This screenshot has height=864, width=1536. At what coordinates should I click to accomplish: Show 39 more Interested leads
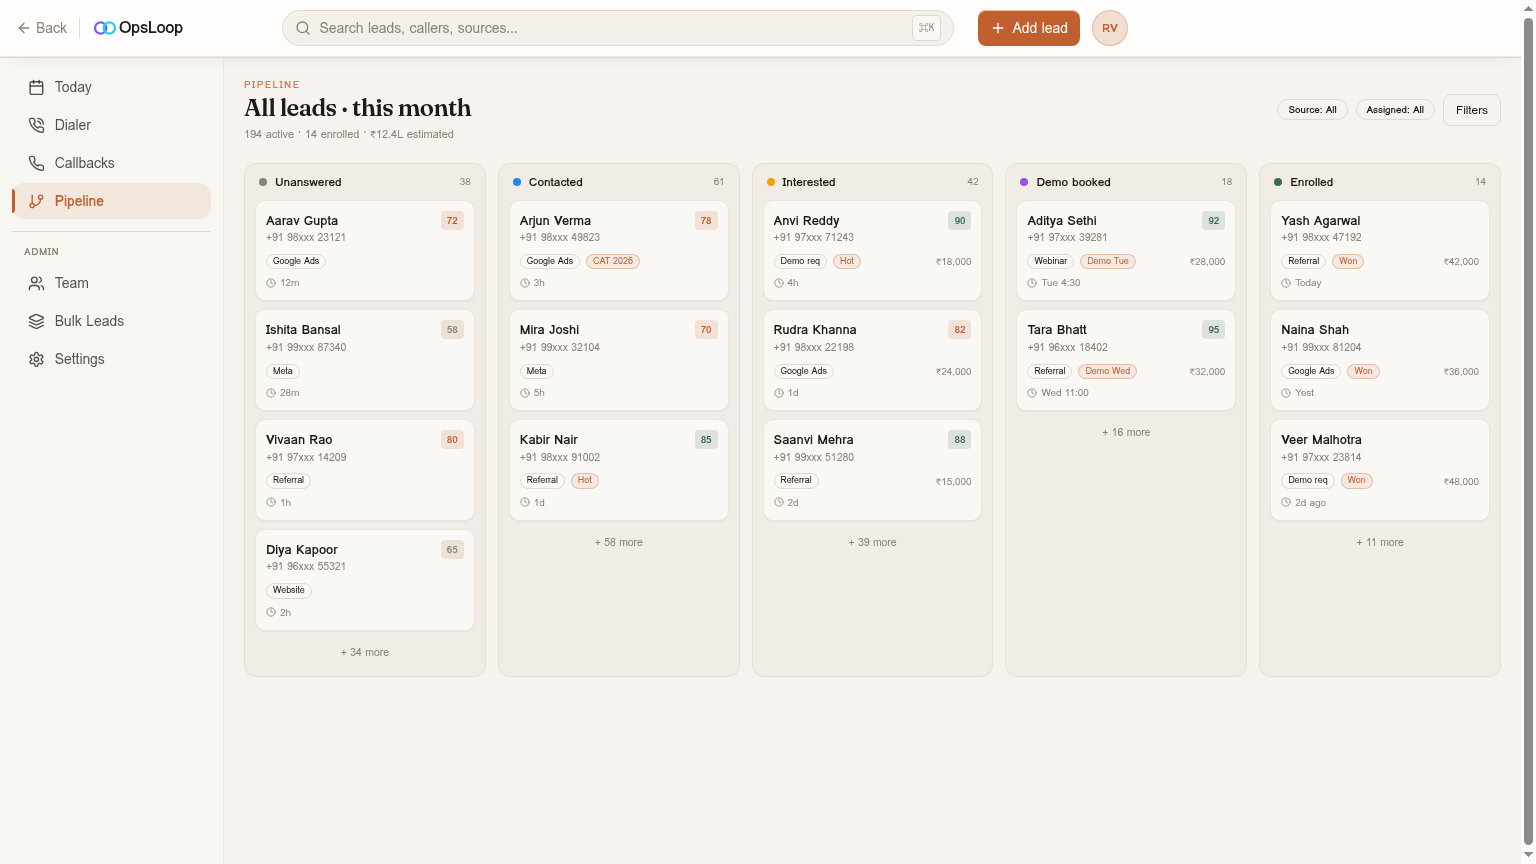873,542
